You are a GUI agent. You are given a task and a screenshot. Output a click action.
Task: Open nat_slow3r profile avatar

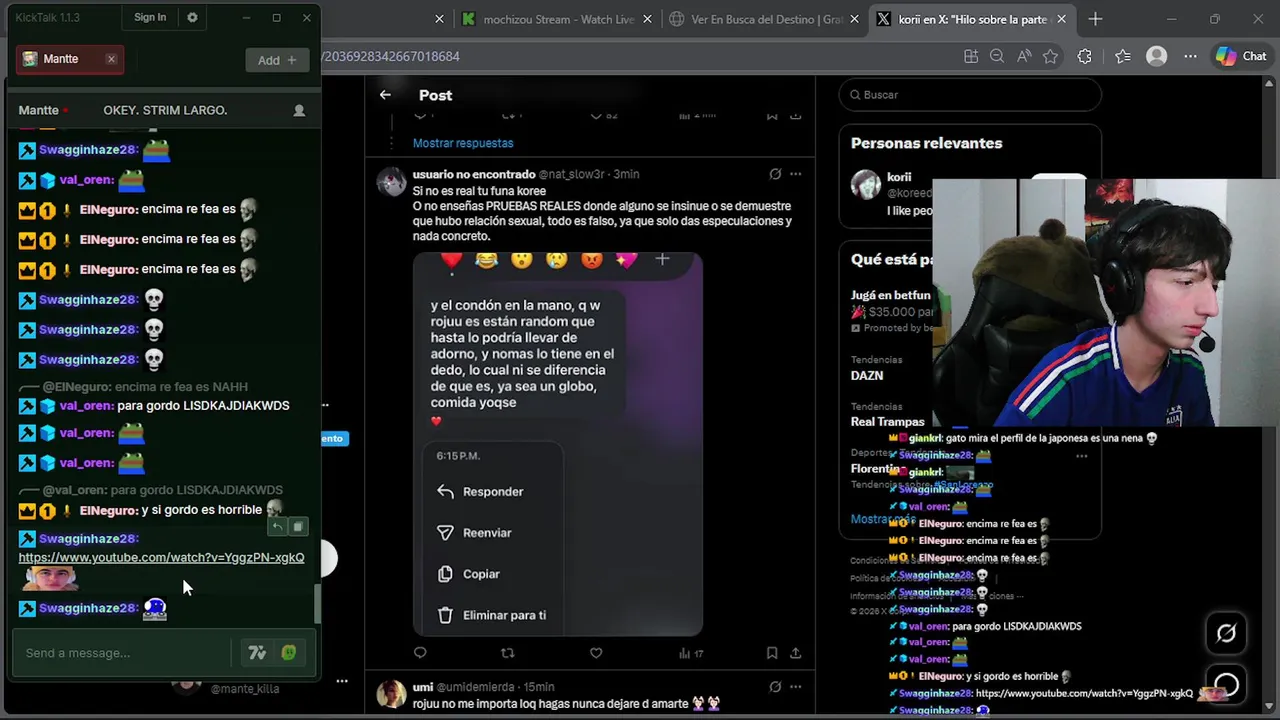click(391, 181)
